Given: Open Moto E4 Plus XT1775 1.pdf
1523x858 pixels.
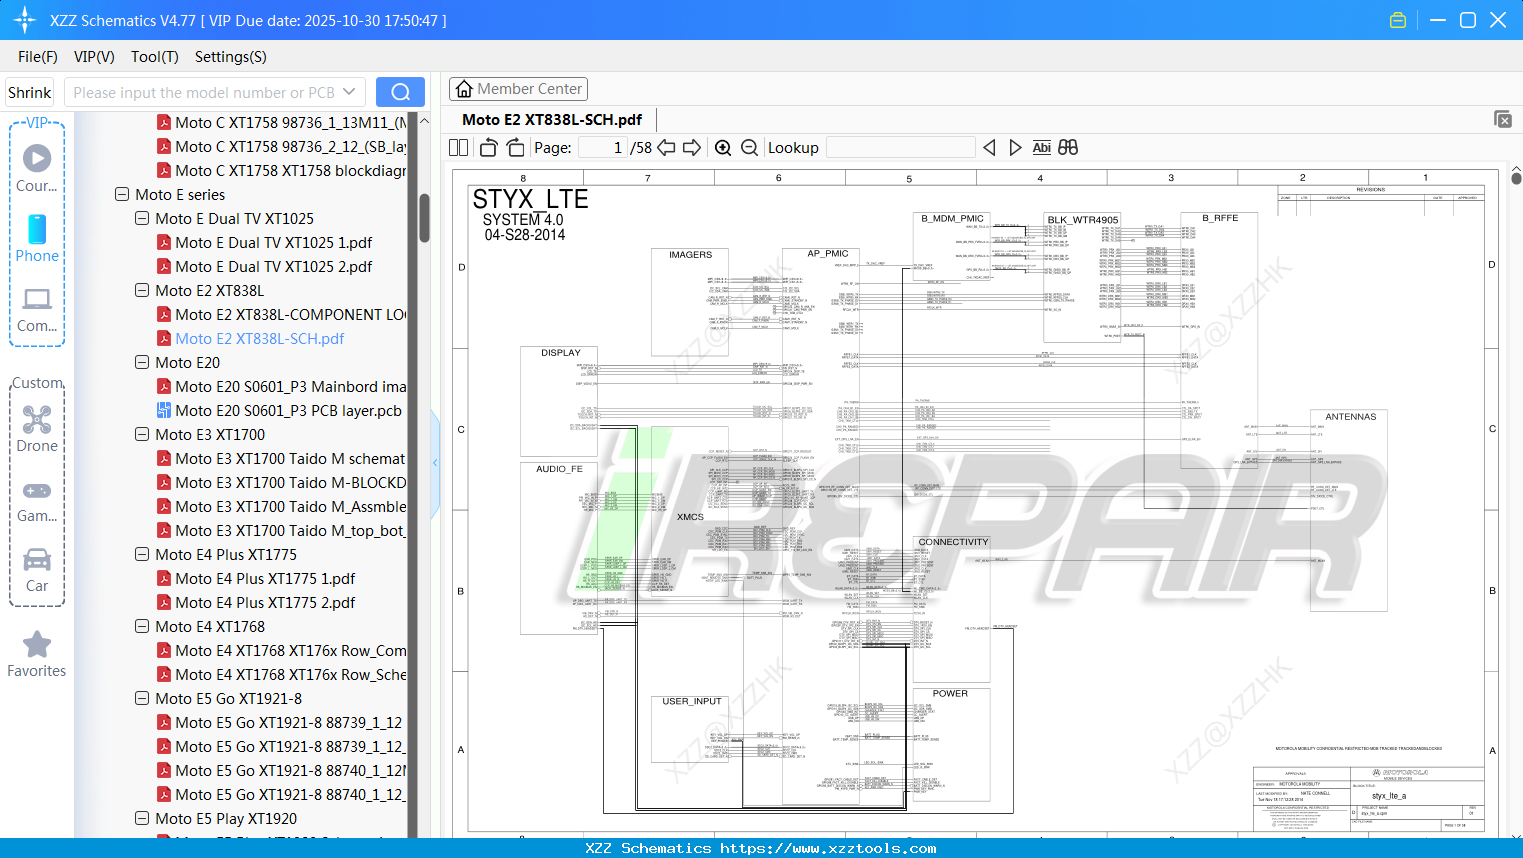Looking at the screenshot, I should click(256, 578).
